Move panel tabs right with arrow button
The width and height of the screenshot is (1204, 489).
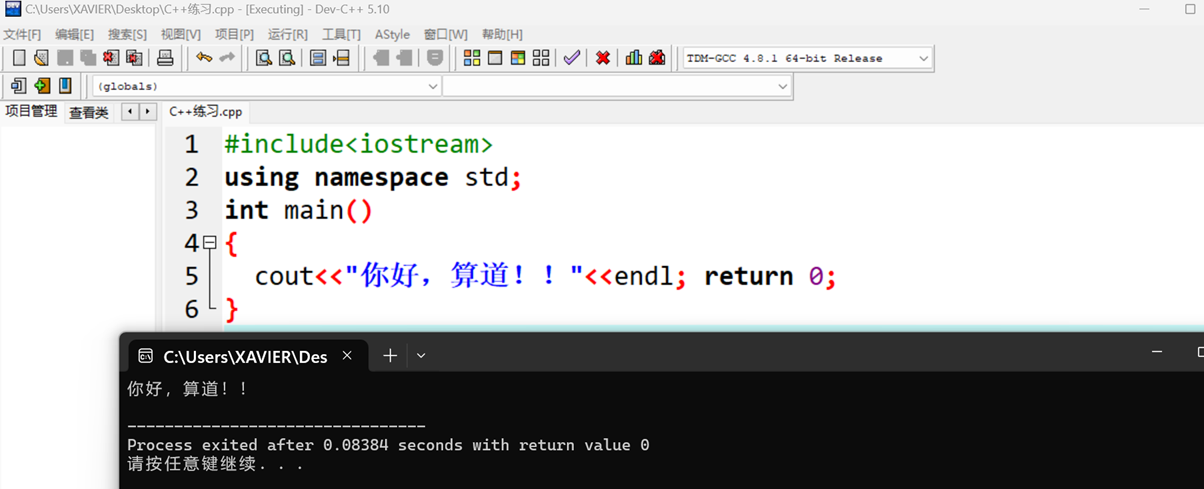click(x=147, y=111)
